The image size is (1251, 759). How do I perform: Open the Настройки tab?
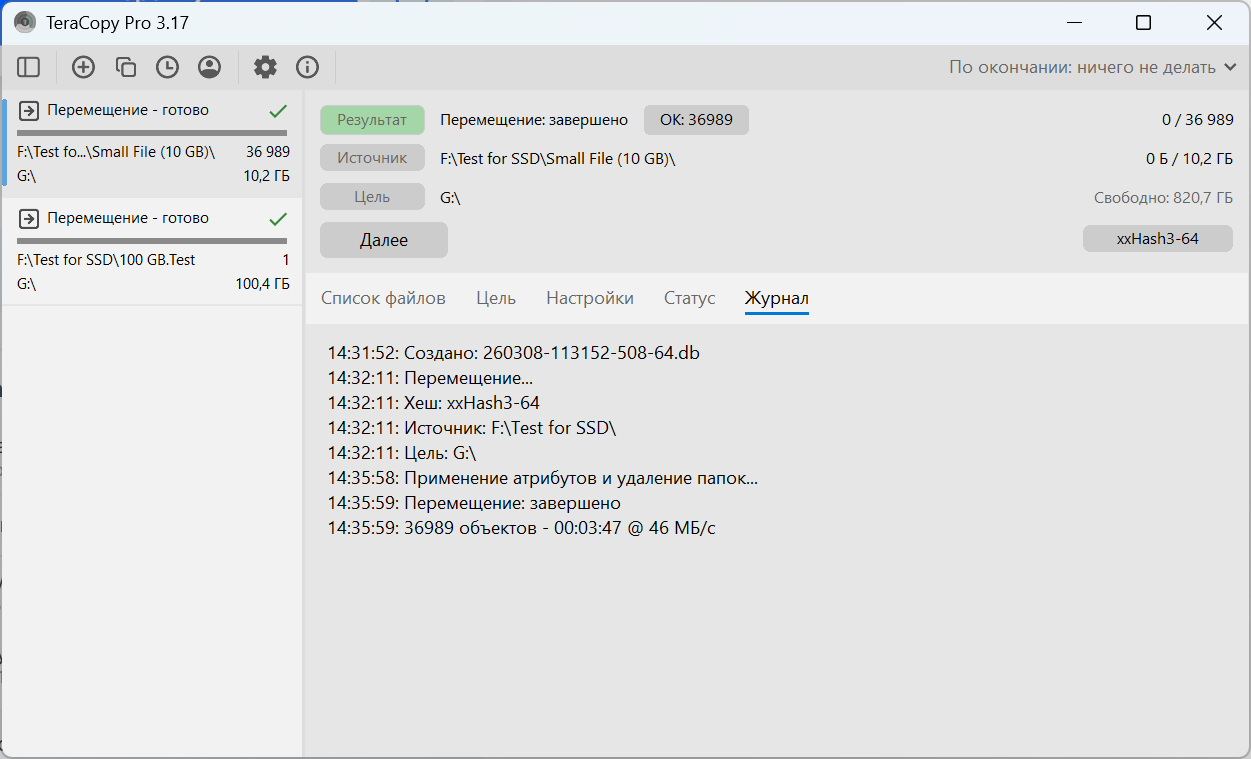pos(590,298)
